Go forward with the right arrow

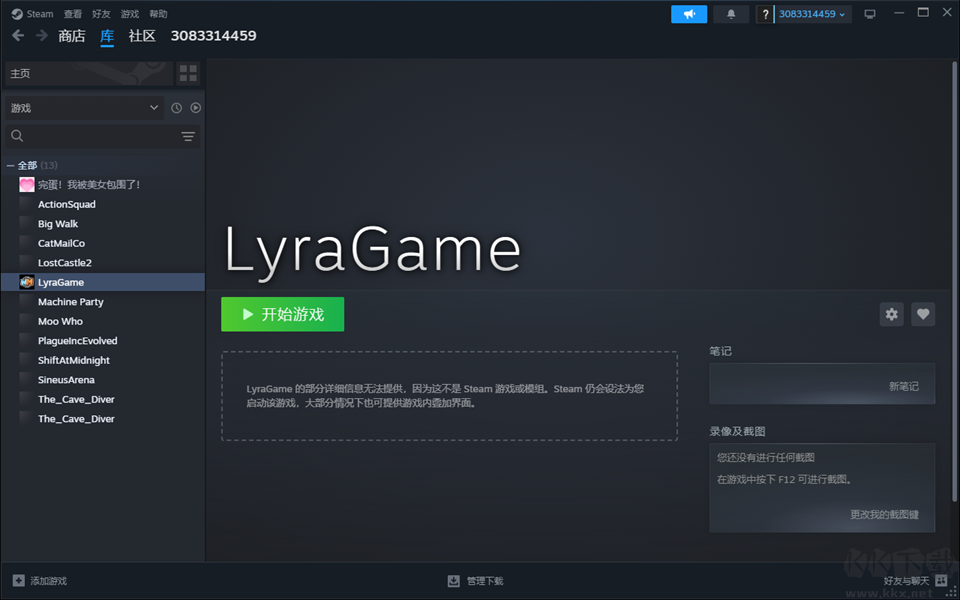click(42, 36)
